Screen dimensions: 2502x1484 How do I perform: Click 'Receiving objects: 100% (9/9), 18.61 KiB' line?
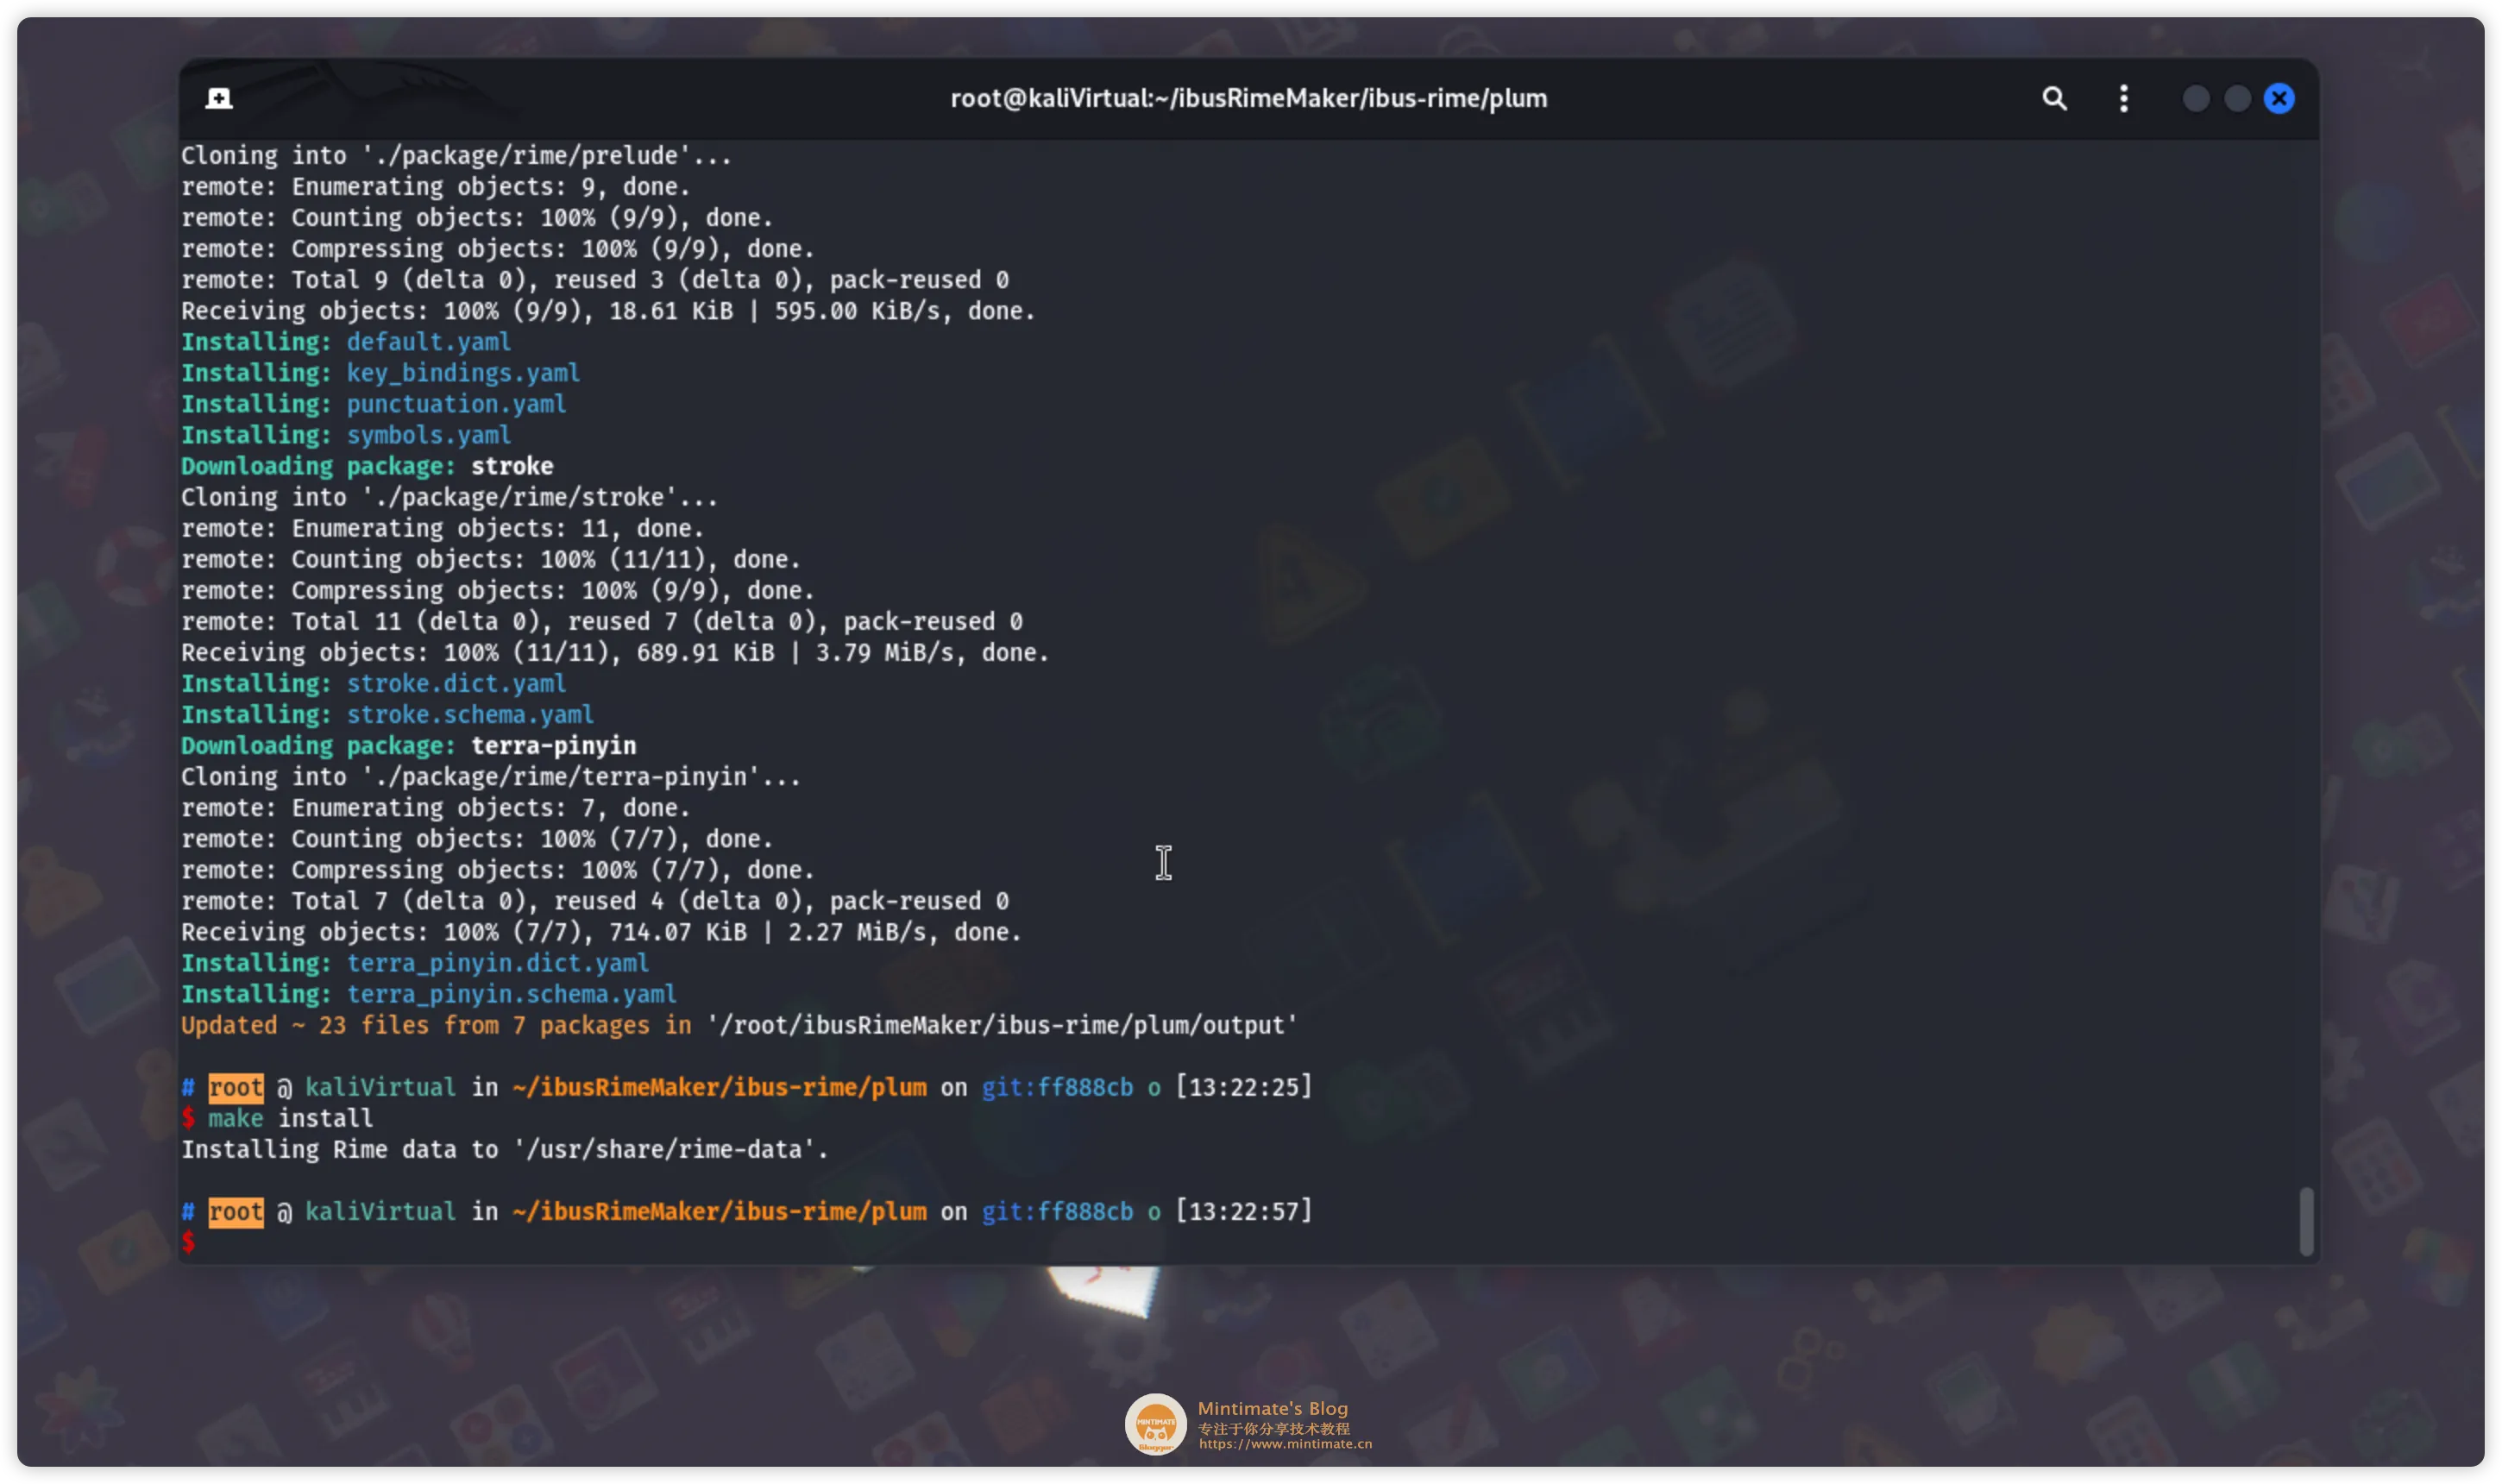608,311
